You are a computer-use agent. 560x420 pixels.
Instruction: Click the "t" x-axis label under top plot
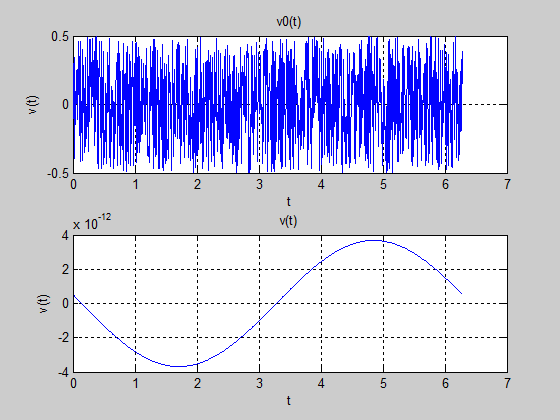[289, 202]
